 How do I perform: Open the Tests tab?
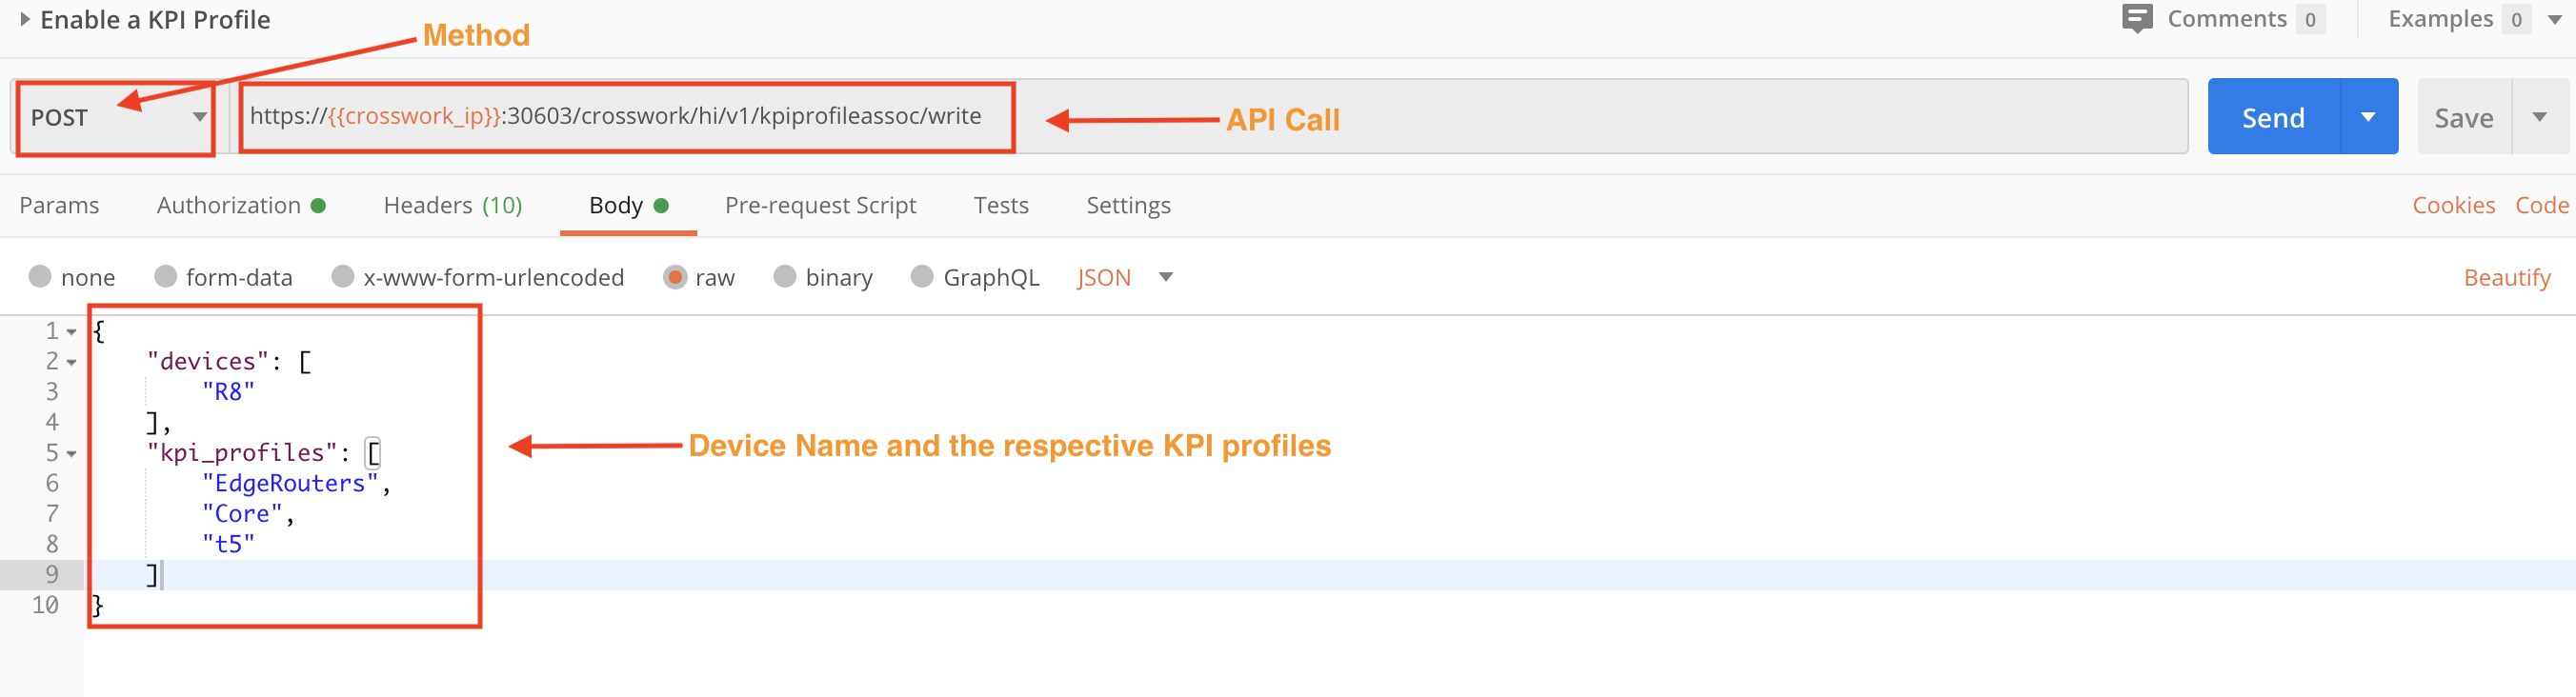1001,205
